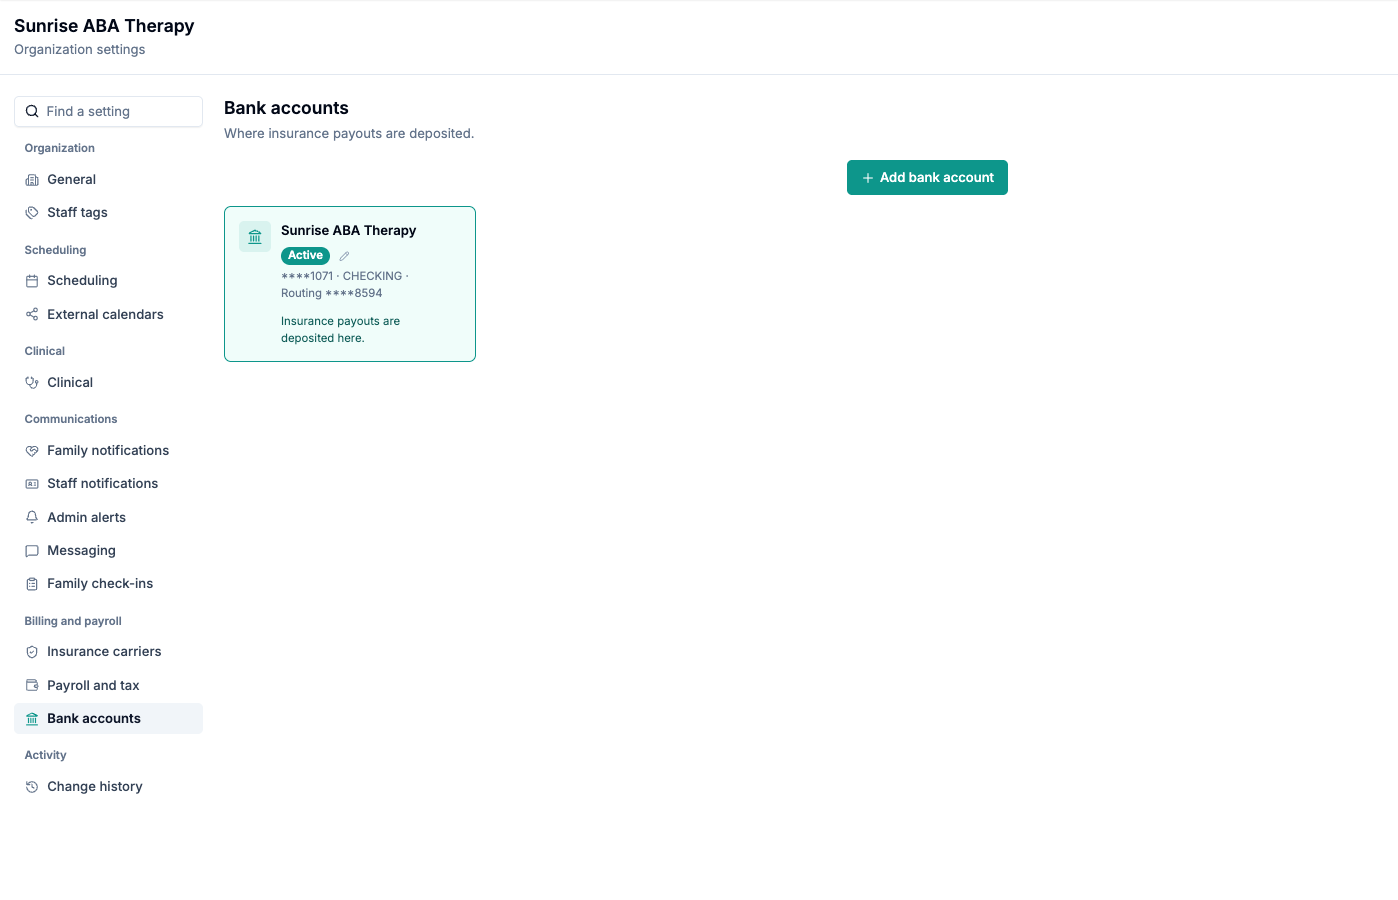Click the Bank accounts page heading
The image size is (1398, 900).
pos(286,108)
